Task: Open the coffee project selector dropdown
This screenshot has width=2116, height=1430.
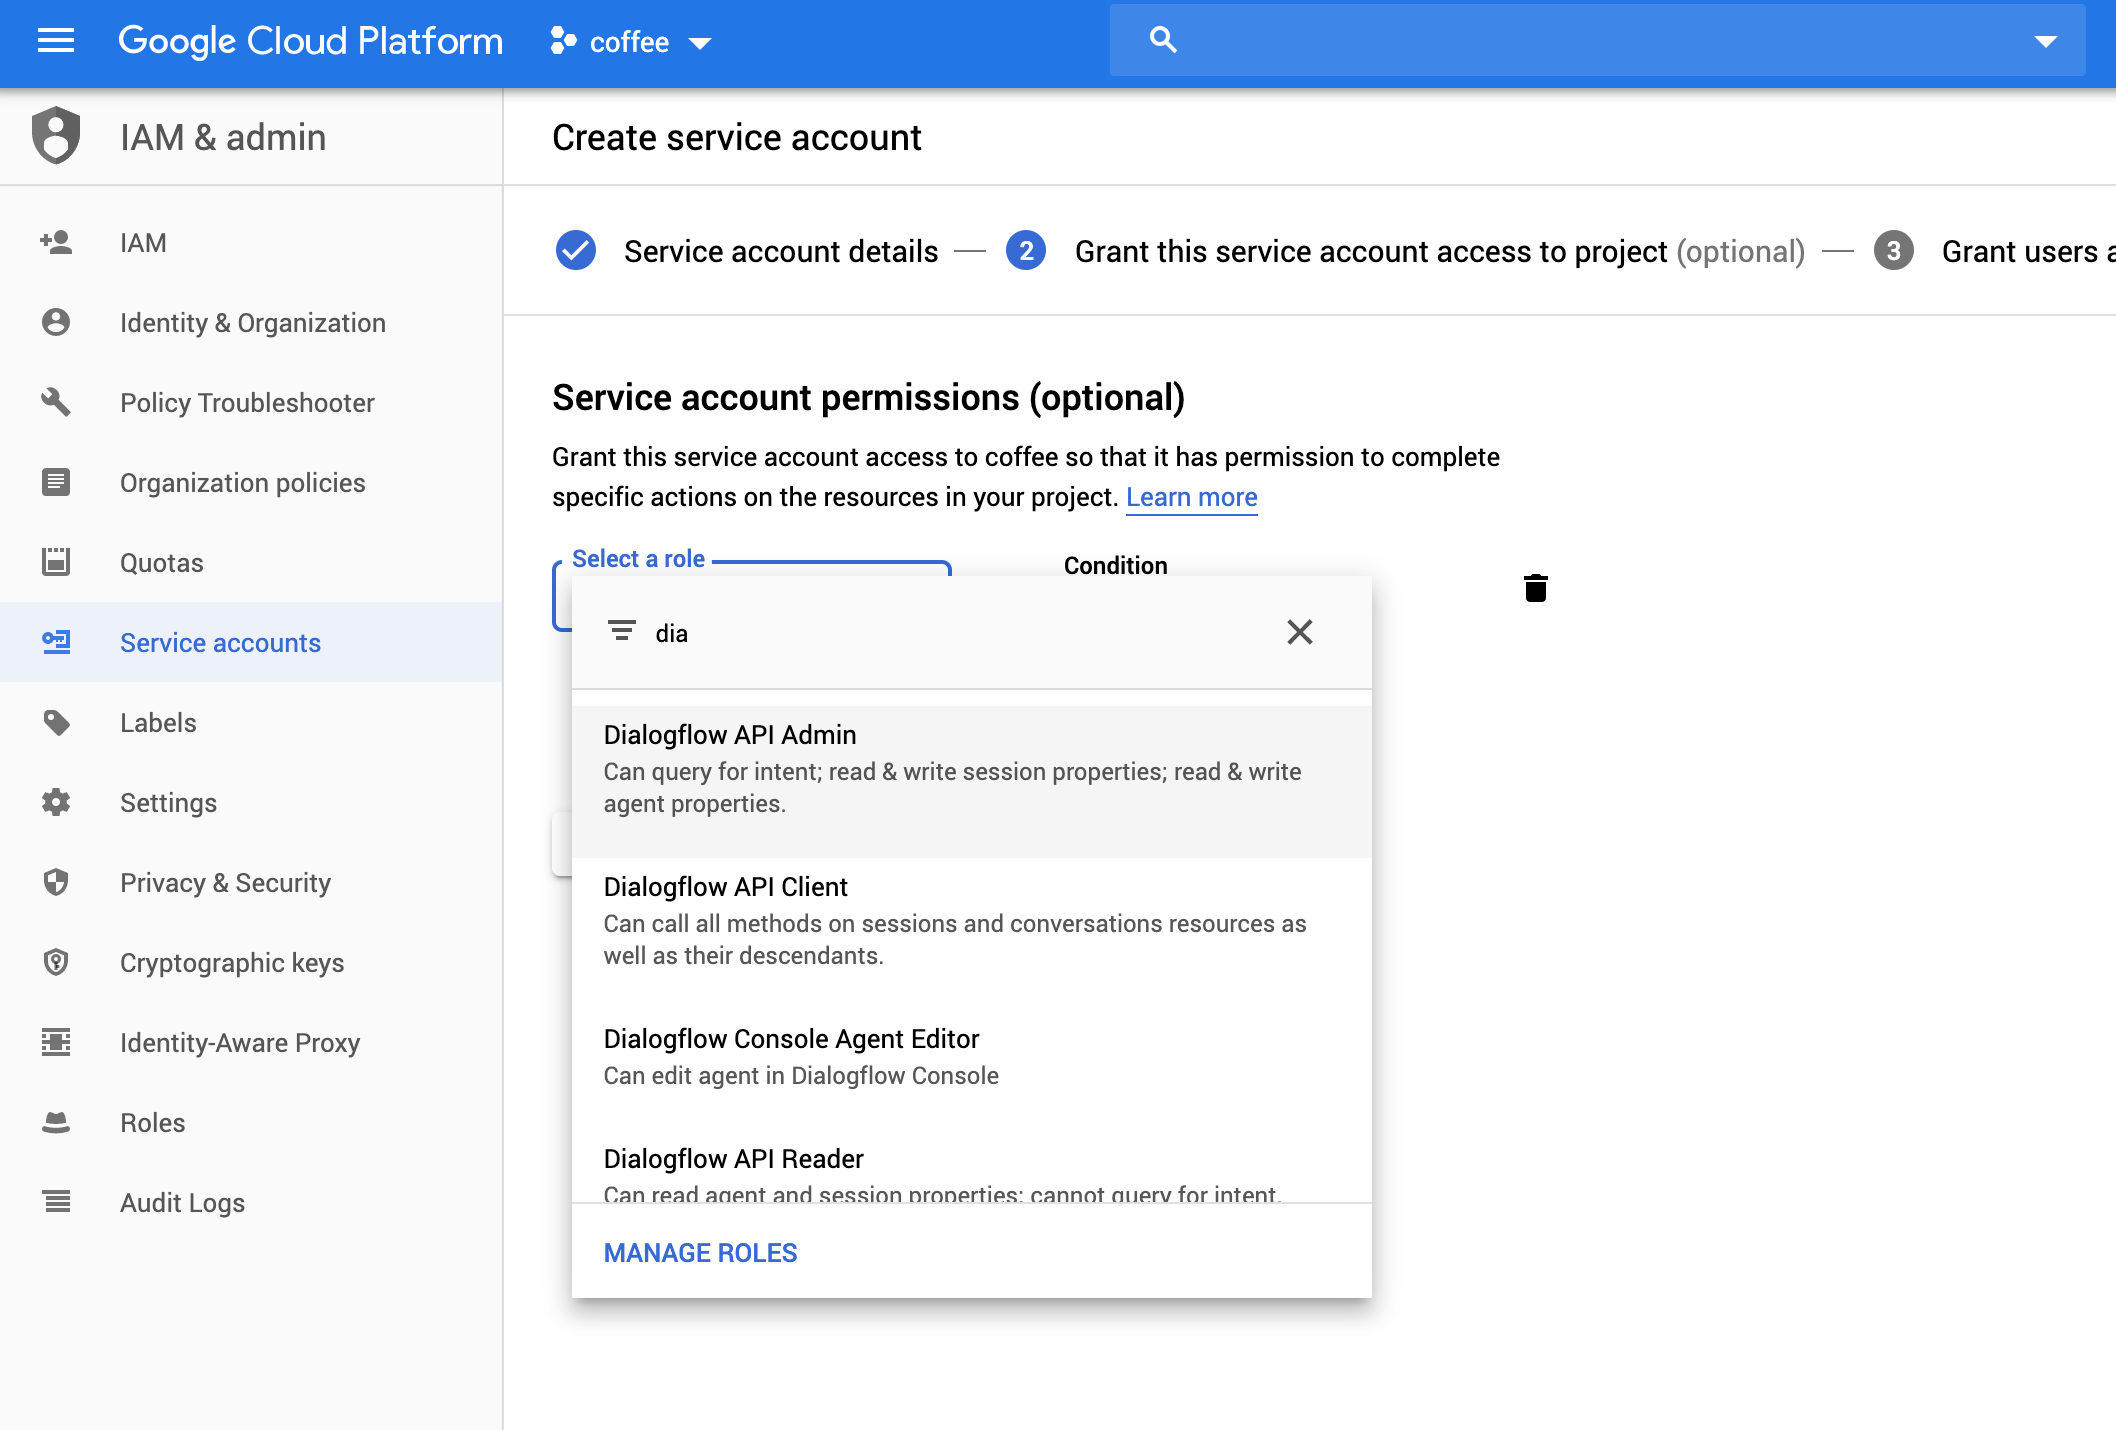Action: click(x=631, y=42)
